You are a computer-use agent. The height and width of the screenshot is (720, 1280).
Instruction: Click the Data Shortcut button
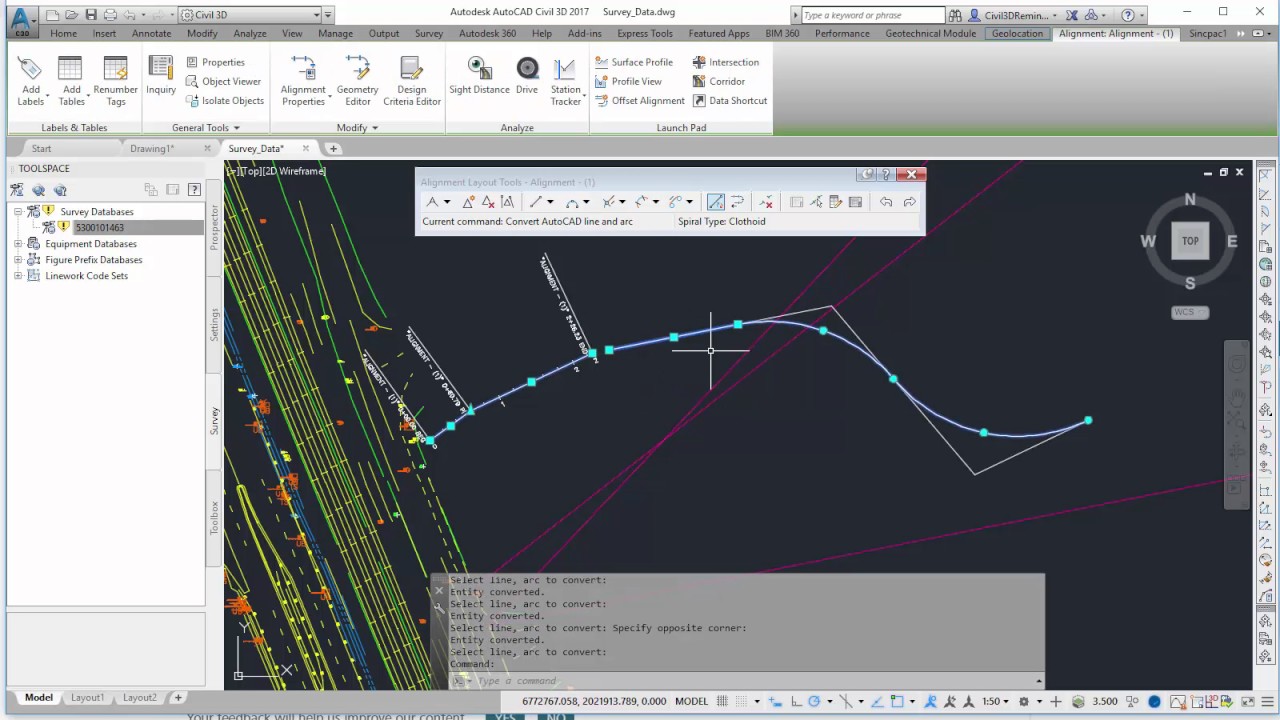[x=729, y=100]
